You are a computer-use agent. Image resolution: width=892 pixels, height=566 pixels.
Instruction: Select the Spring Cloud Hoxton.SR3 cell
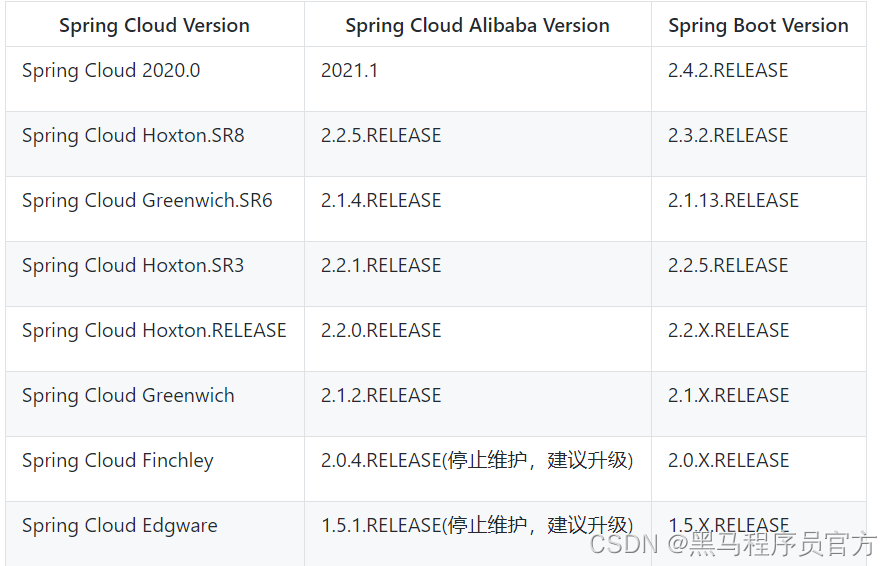pyautogui.click(x=133, y=266)
